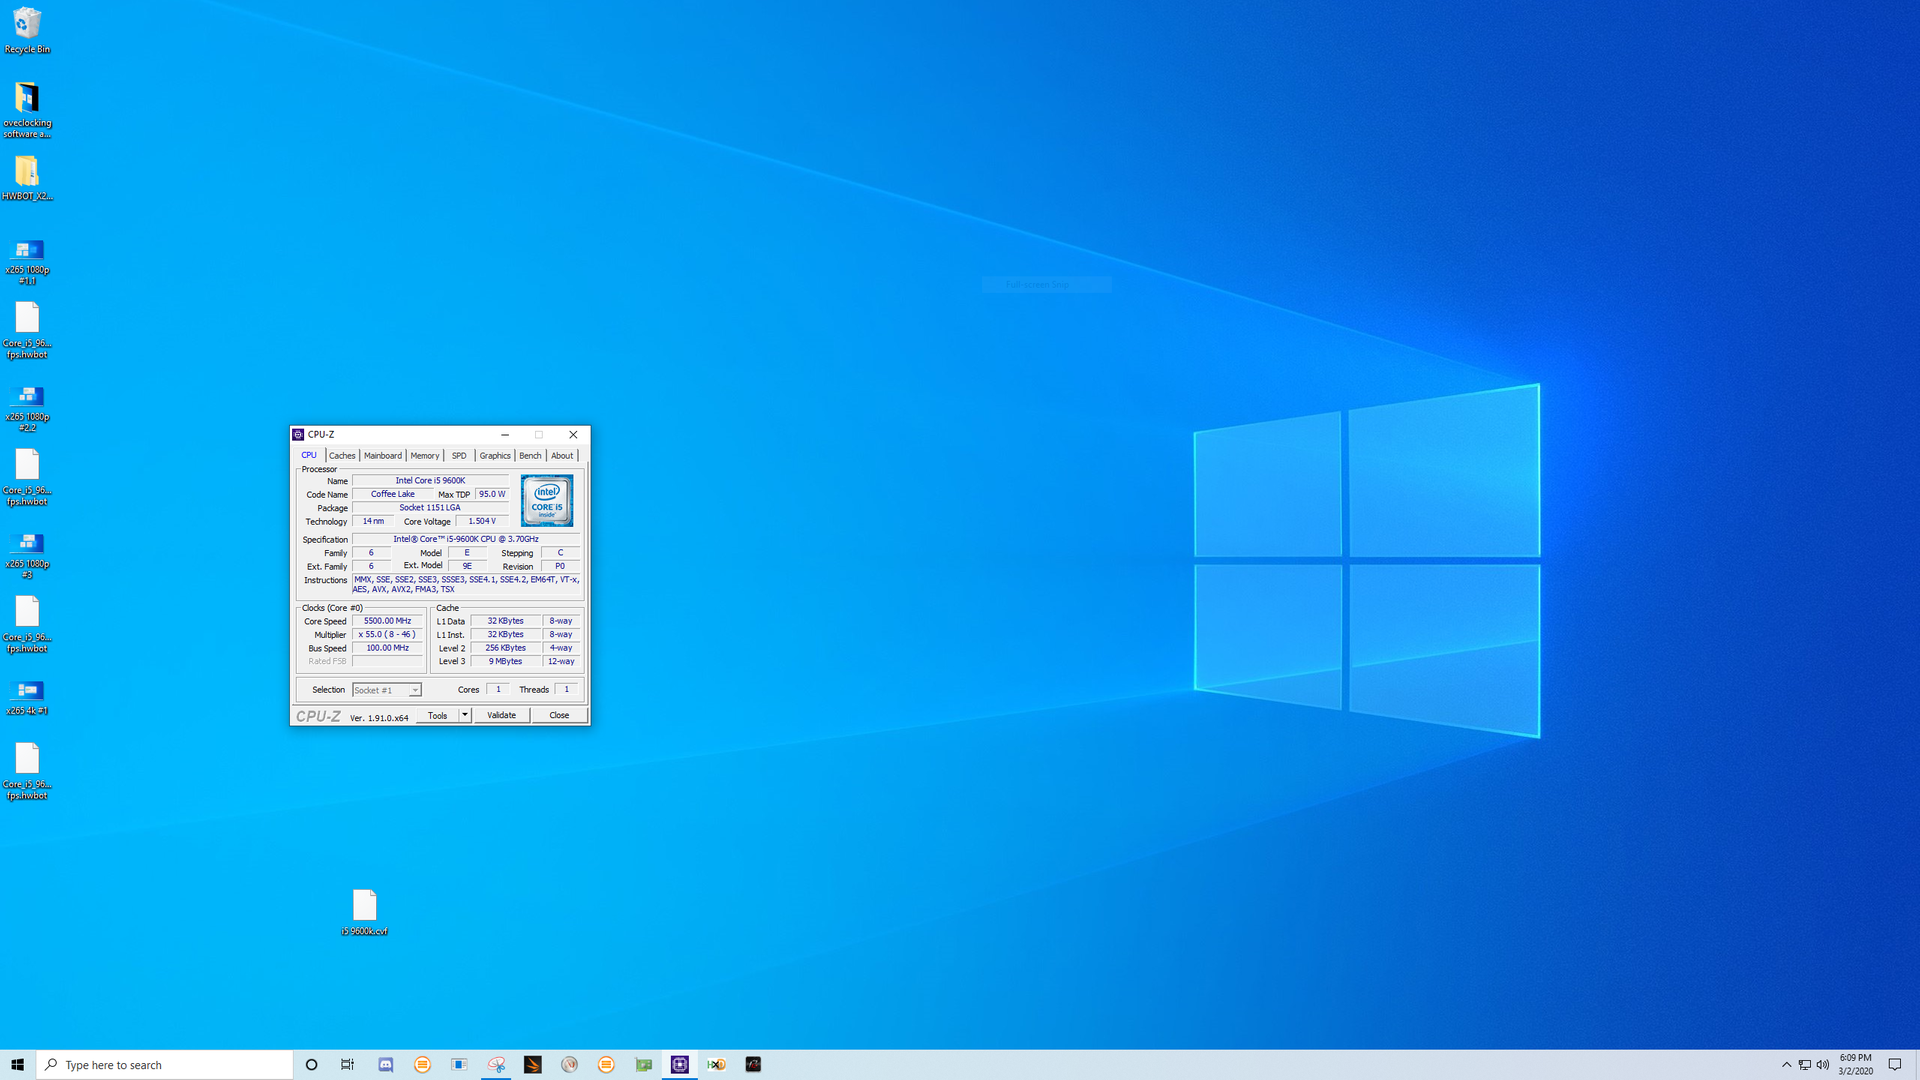
Task: Click the Level 2 cache 256 KBytes value
Action: point(505,648)
